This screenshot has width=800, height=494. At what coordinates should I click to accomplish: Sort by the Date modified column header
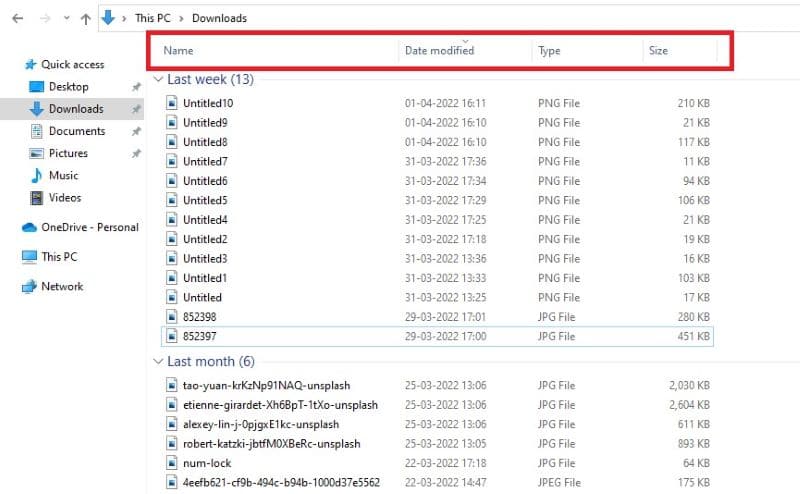[439, 51]
